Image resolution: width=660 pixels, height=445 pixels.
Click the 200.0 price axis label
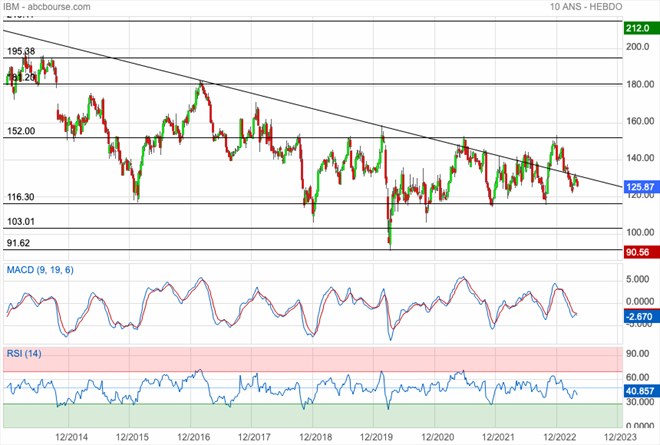638,47
